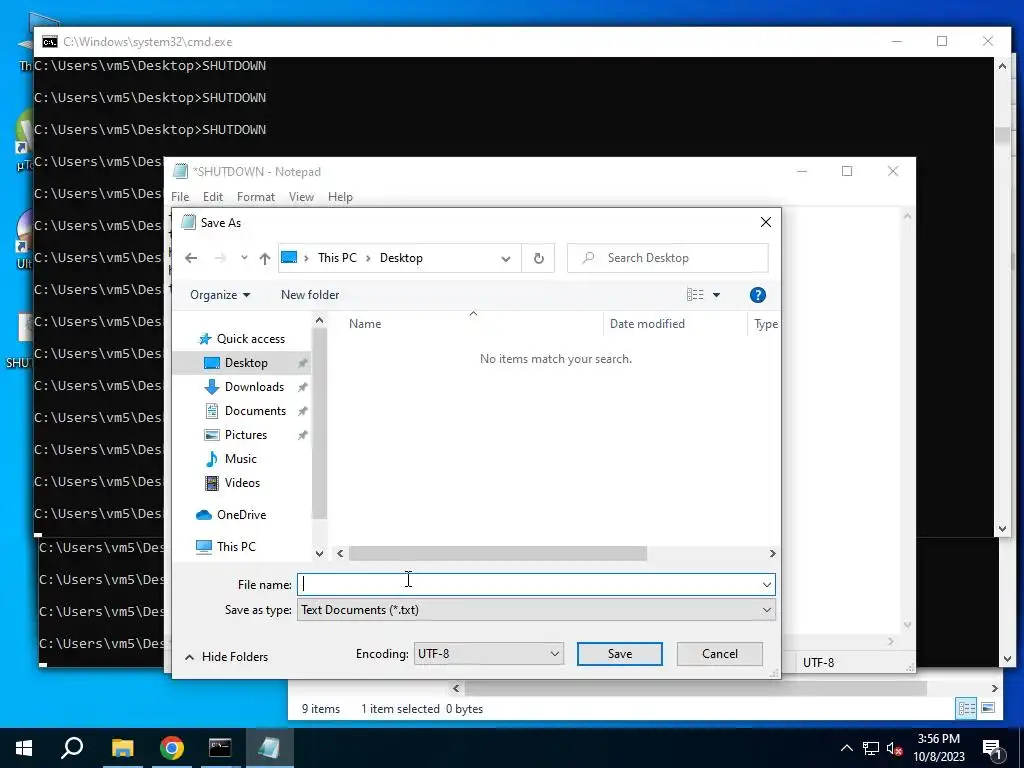Select This PC in the address breadcrumb
Screen dimensions: 1024x768
338,258
